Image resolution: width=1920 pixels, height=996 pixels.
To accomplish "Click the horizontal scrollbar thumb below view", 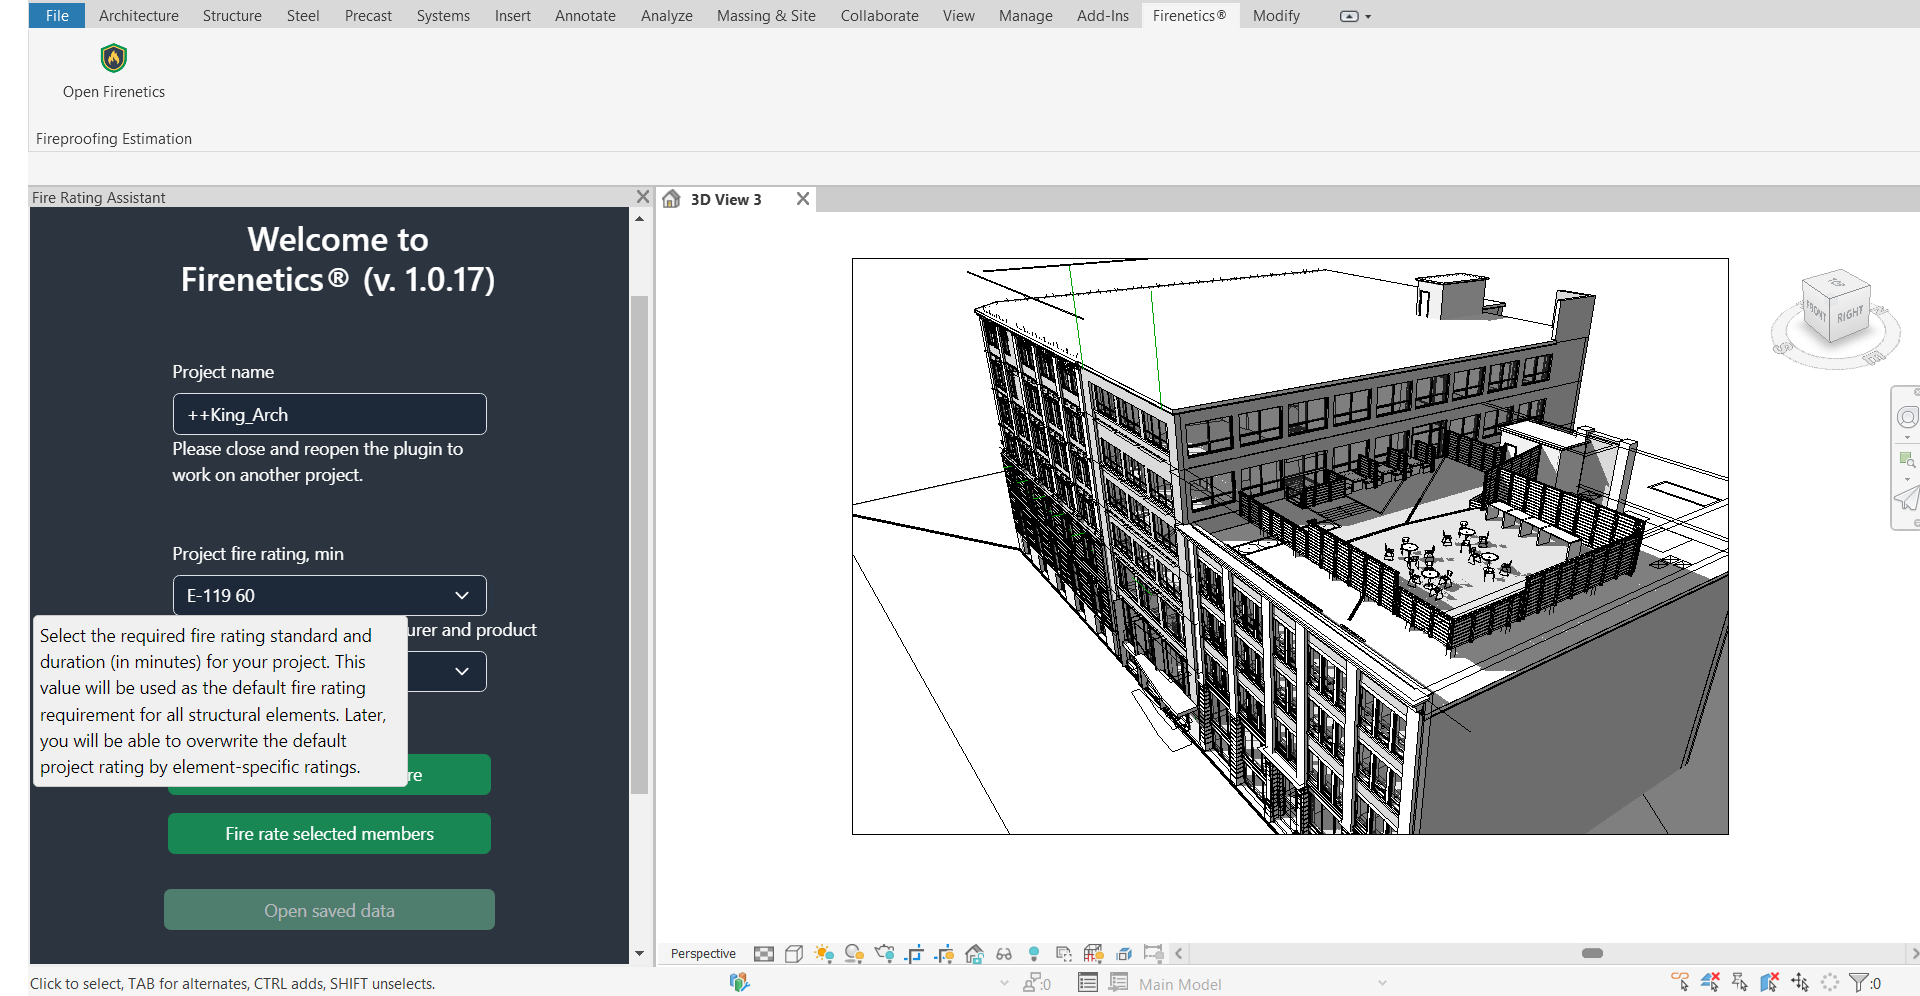I will pyautogui.click(x=1592, y=954).
